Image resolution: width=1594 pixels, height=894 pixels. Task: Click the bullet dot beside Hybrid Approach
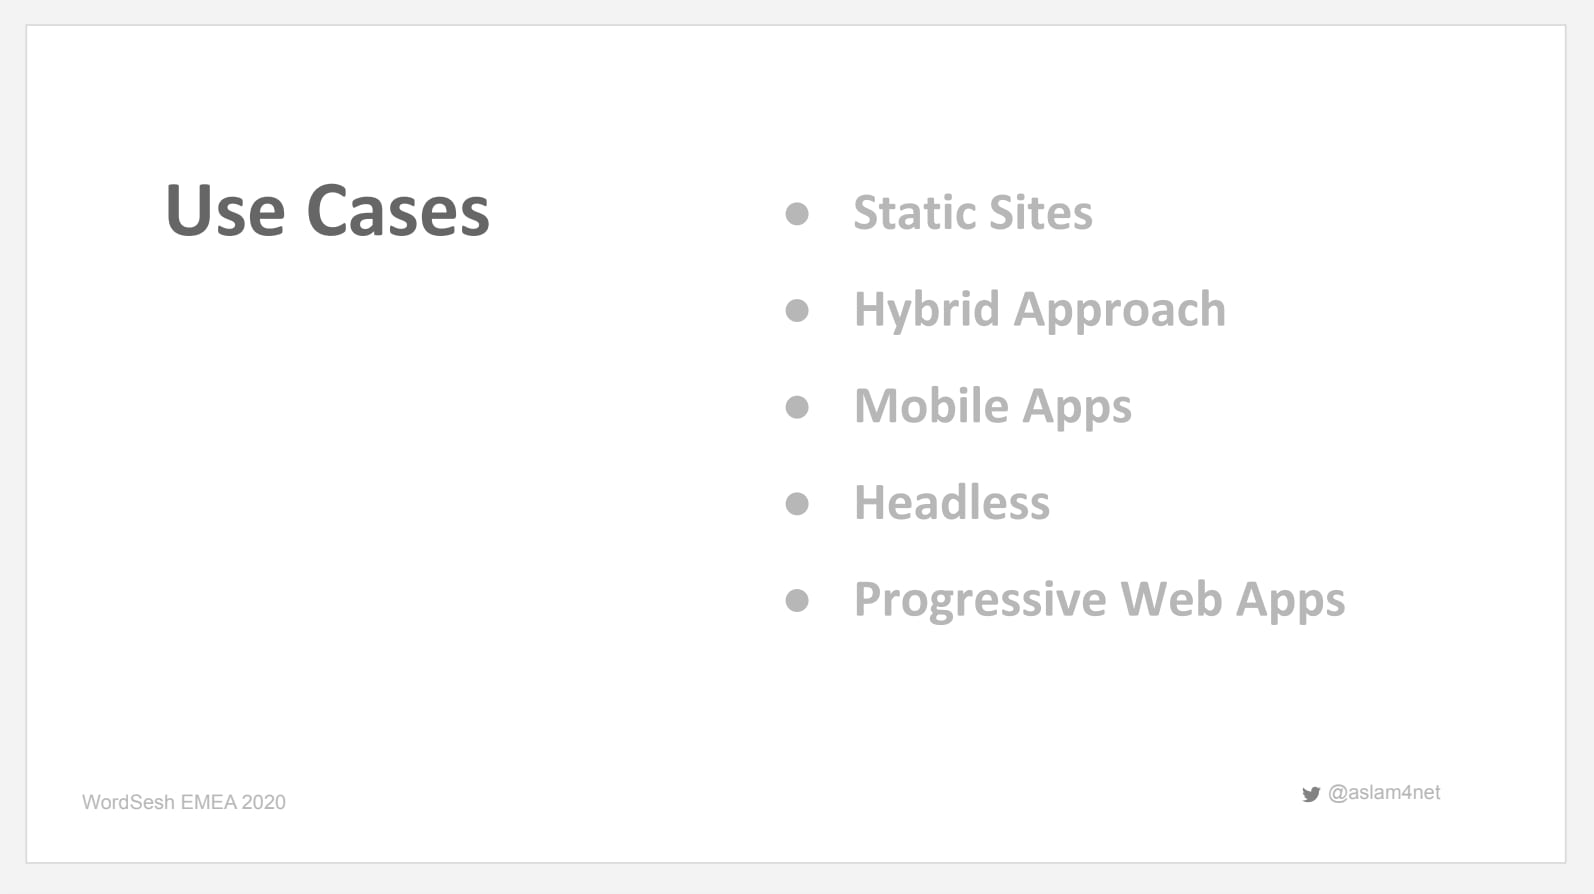pos(797,311)
